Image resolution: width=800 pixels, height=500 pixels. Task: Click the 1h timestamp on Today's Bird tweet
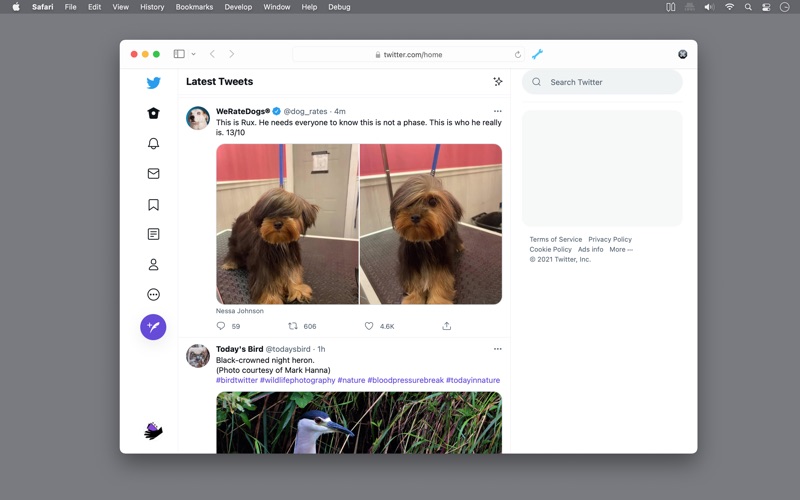(321, 349)
